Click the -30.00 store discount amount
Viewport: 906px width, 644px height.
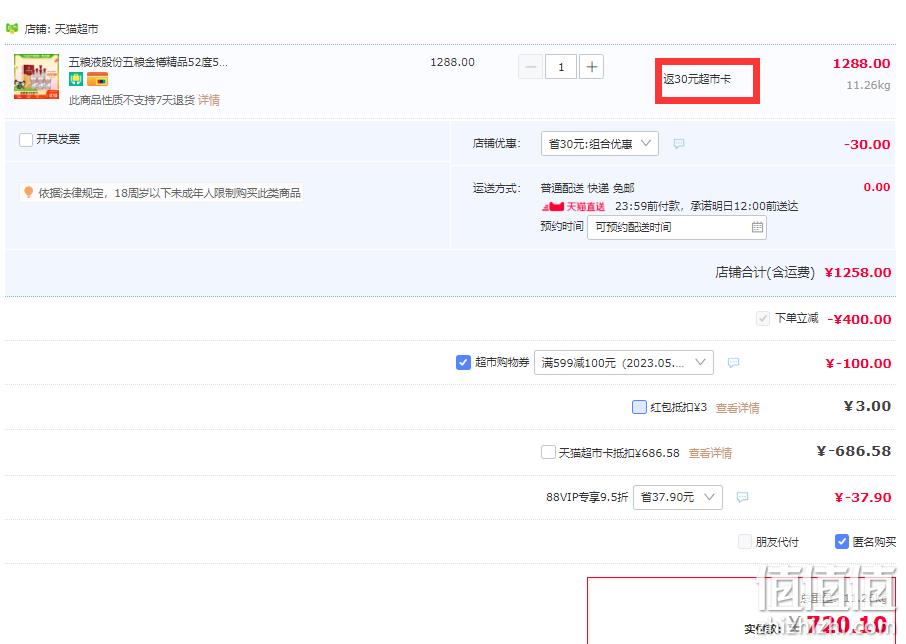click(x=867, y=144)
